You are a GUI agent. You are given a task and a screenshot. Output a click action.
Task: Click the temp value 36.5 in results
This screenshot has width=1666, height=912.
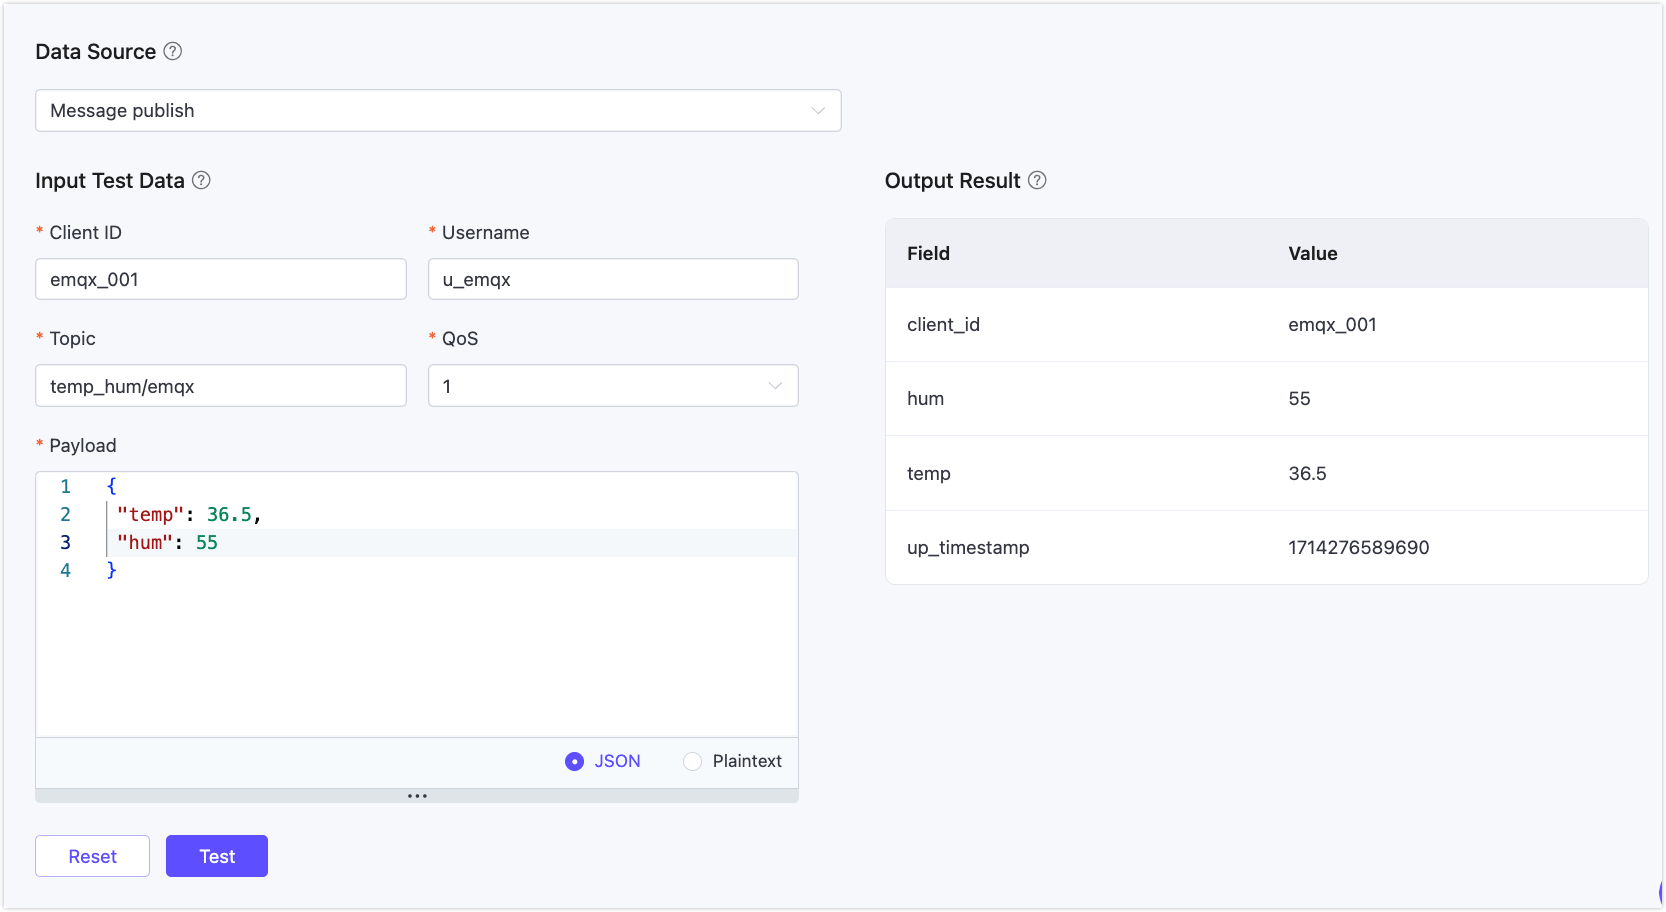click(x=1307, y=474)
